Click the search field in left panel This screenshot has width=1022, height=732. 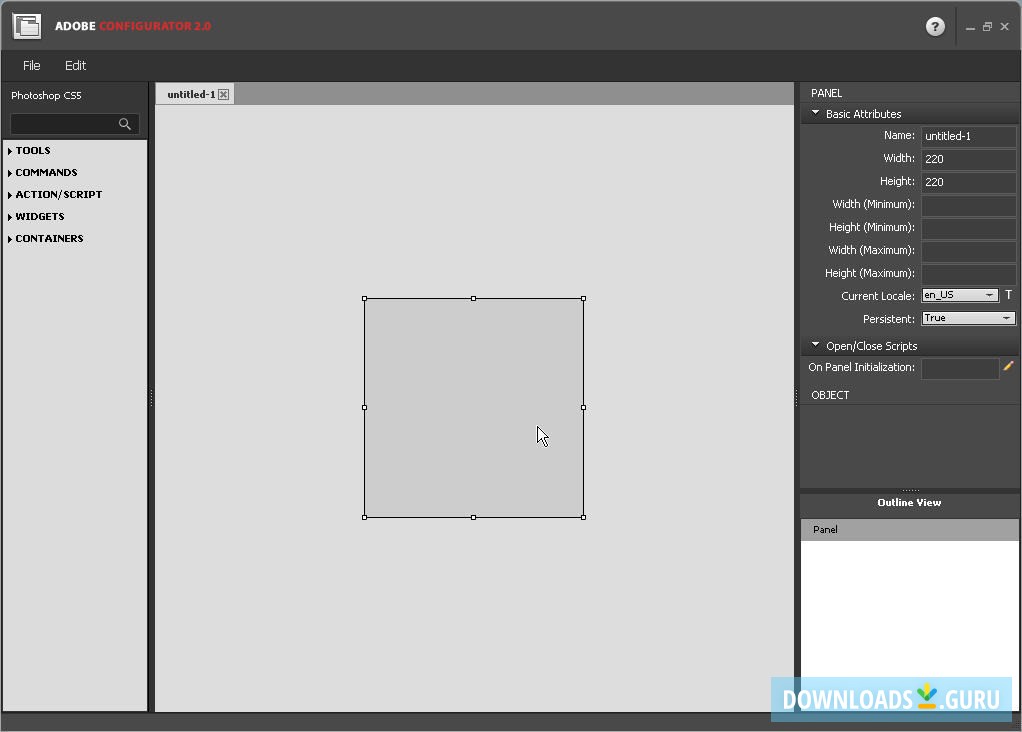tap(74, 124)
